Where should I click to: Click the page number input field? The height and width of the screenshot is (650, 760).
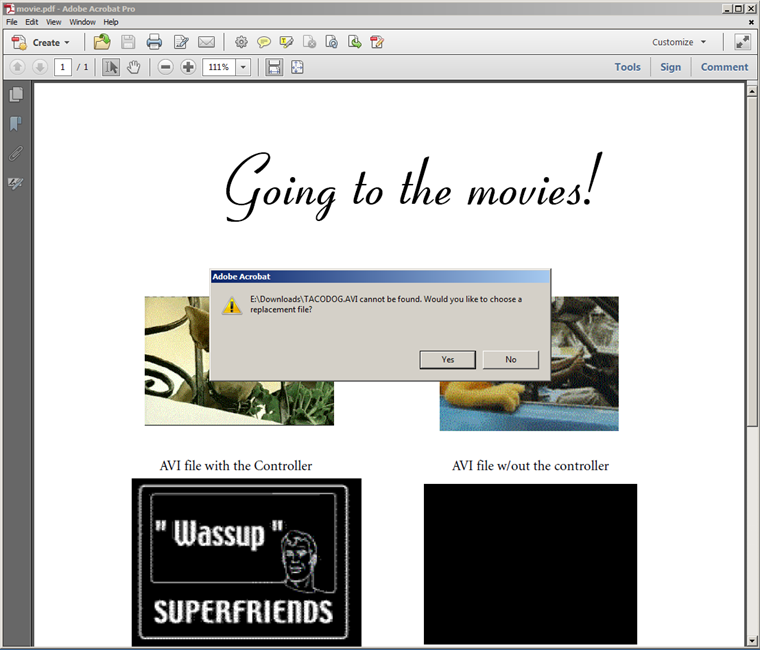click(63, 67)
